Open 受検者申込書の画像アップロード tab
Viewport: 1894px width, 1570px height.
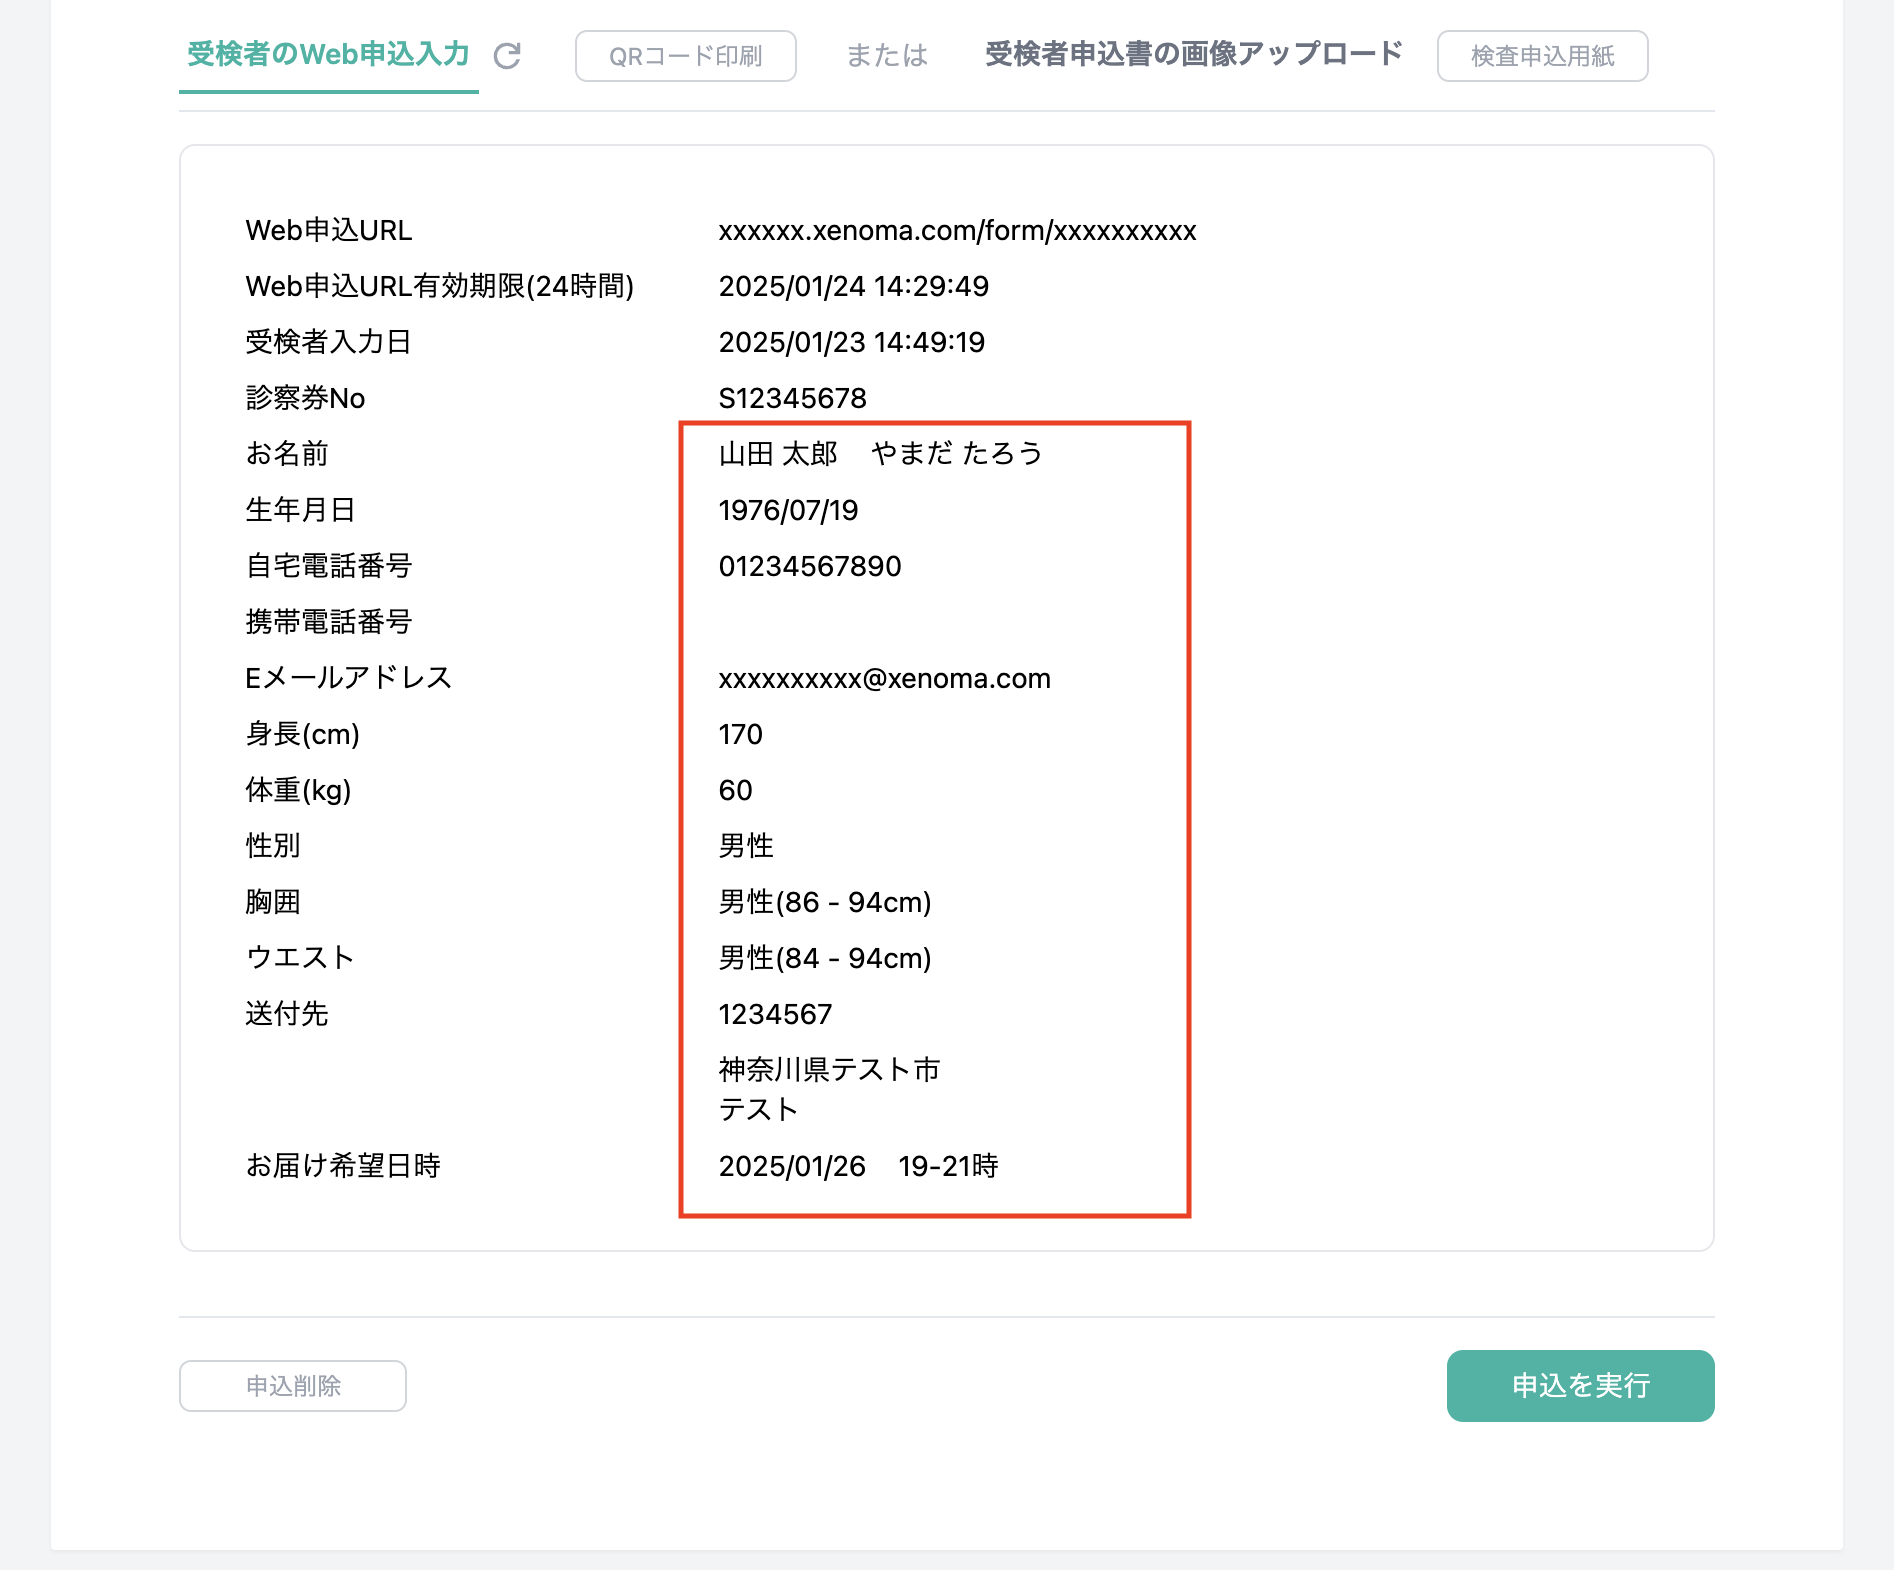click(x=1193, y=54)
